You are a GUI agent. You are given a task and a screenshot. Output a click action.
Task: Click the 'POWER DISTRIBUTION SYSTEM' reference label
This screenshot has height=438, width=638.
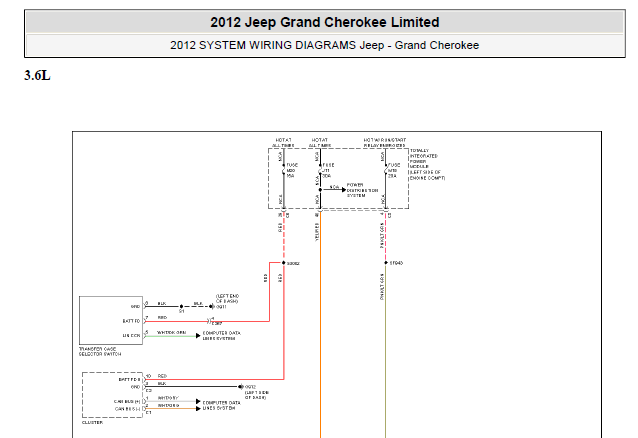(362, 190)
